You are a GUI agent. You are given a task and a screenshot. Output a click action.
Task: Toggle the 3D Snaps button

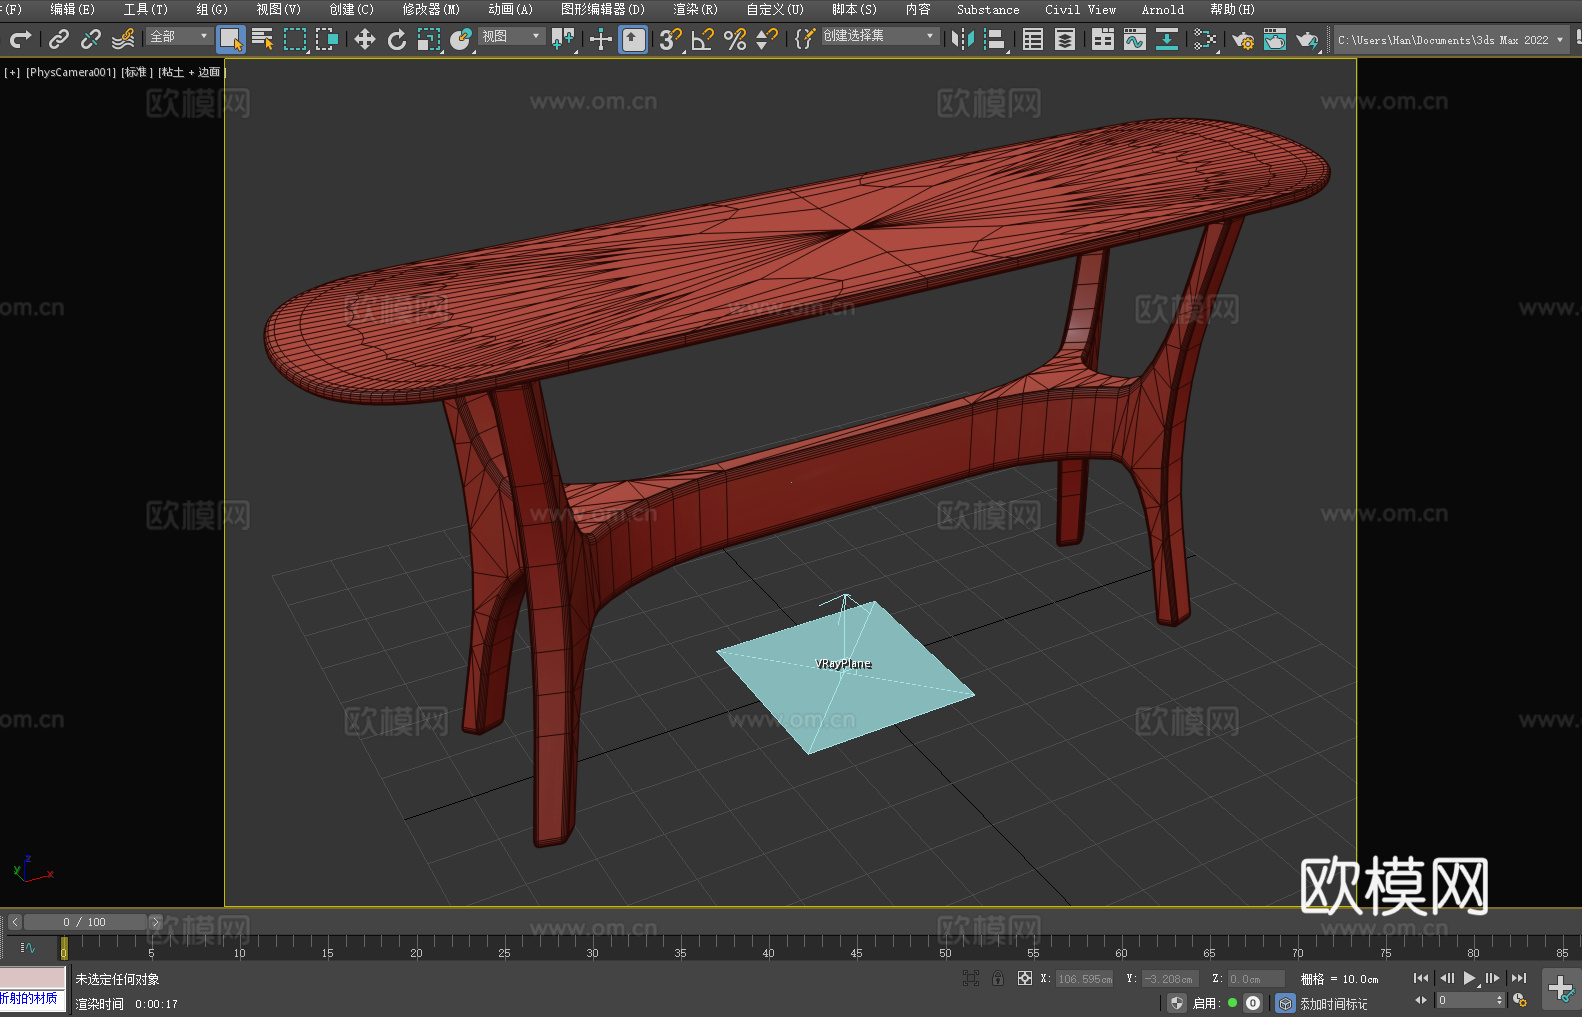pyautogui.click(x=671, y=39)
